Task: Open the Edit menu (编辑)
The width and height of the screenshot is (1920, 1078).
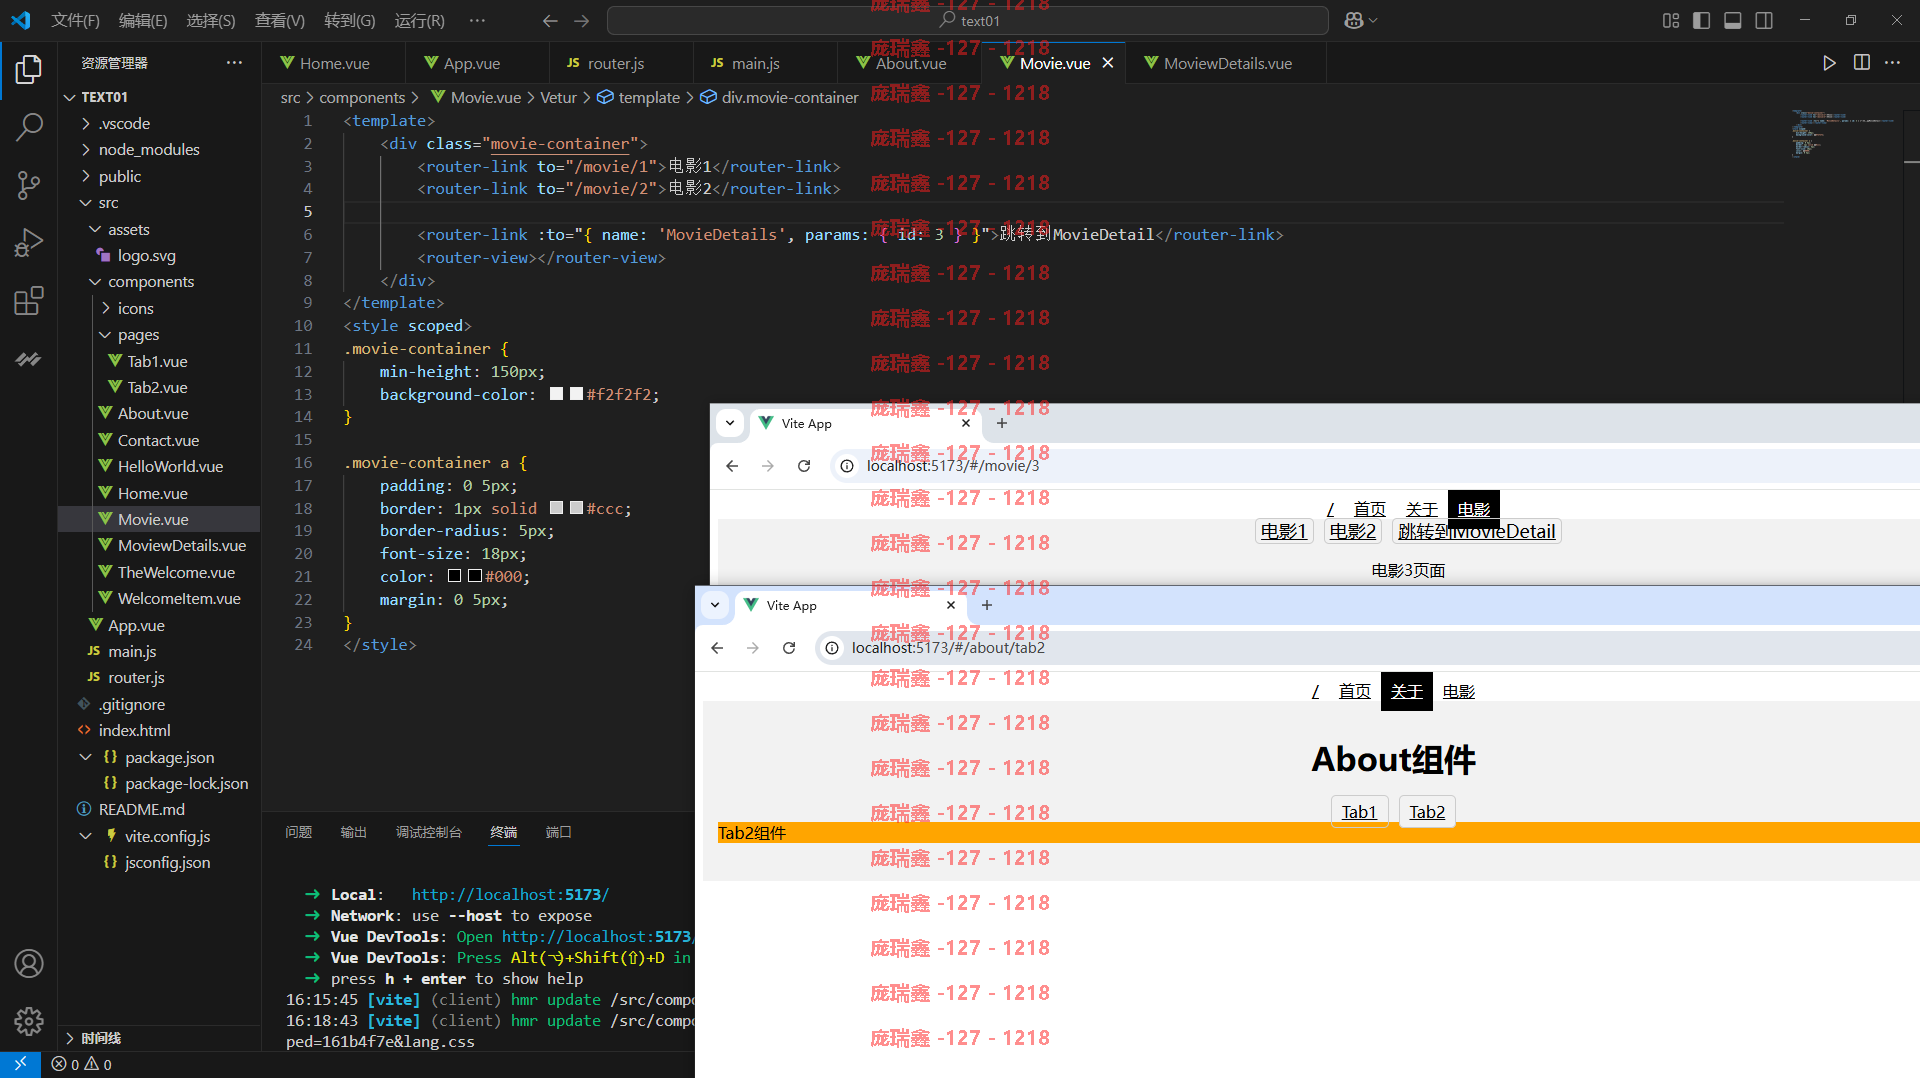Action: [x=143, y=21]
